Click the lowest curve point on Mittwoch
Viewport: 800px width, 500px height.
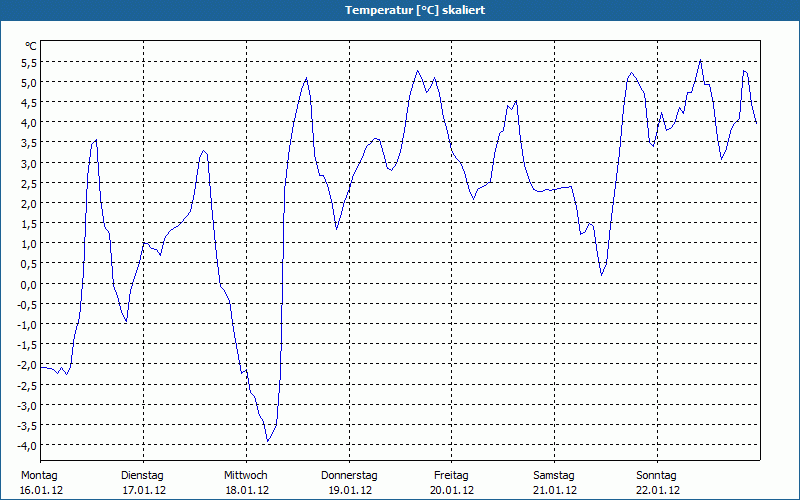268,441
